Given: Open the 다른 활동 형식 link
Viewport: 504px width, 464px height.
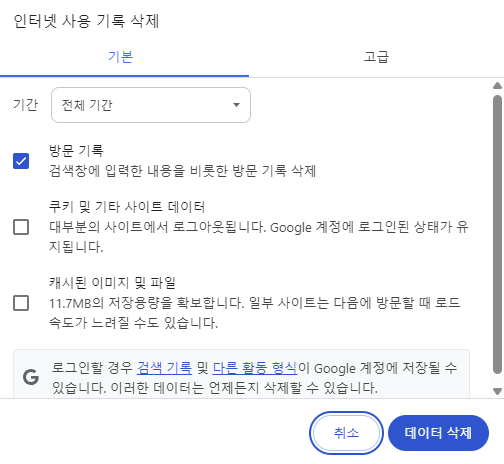Looking at the screenshot, I should click(x=255, y=368).
